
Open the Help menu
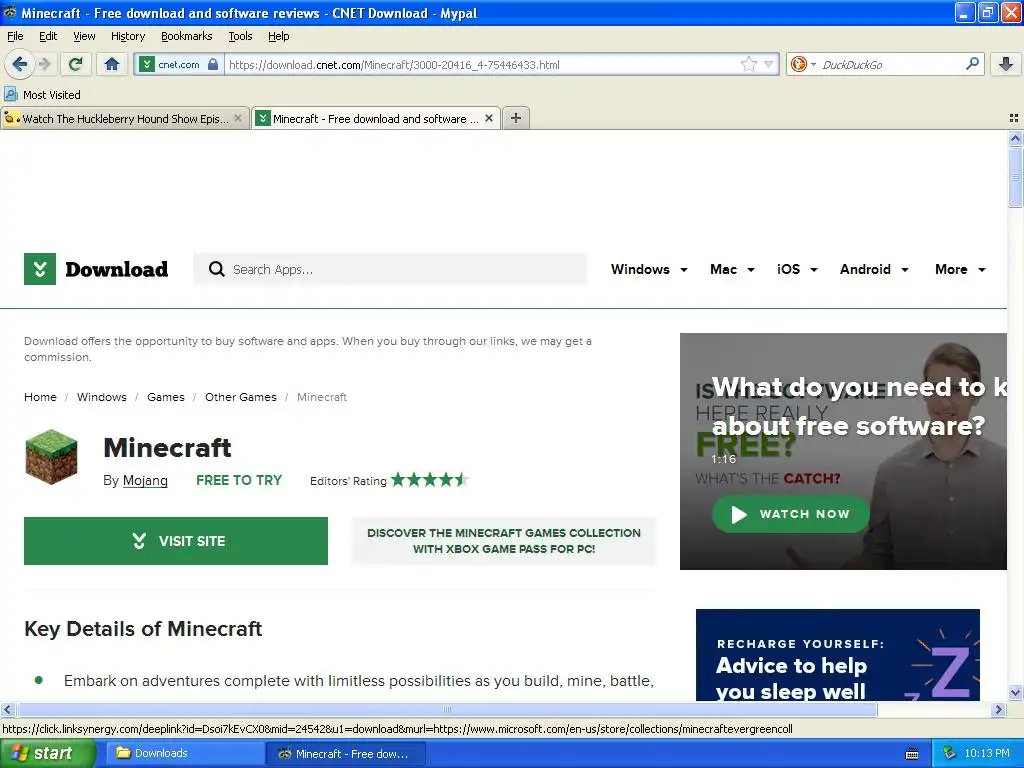click(278, 36)
